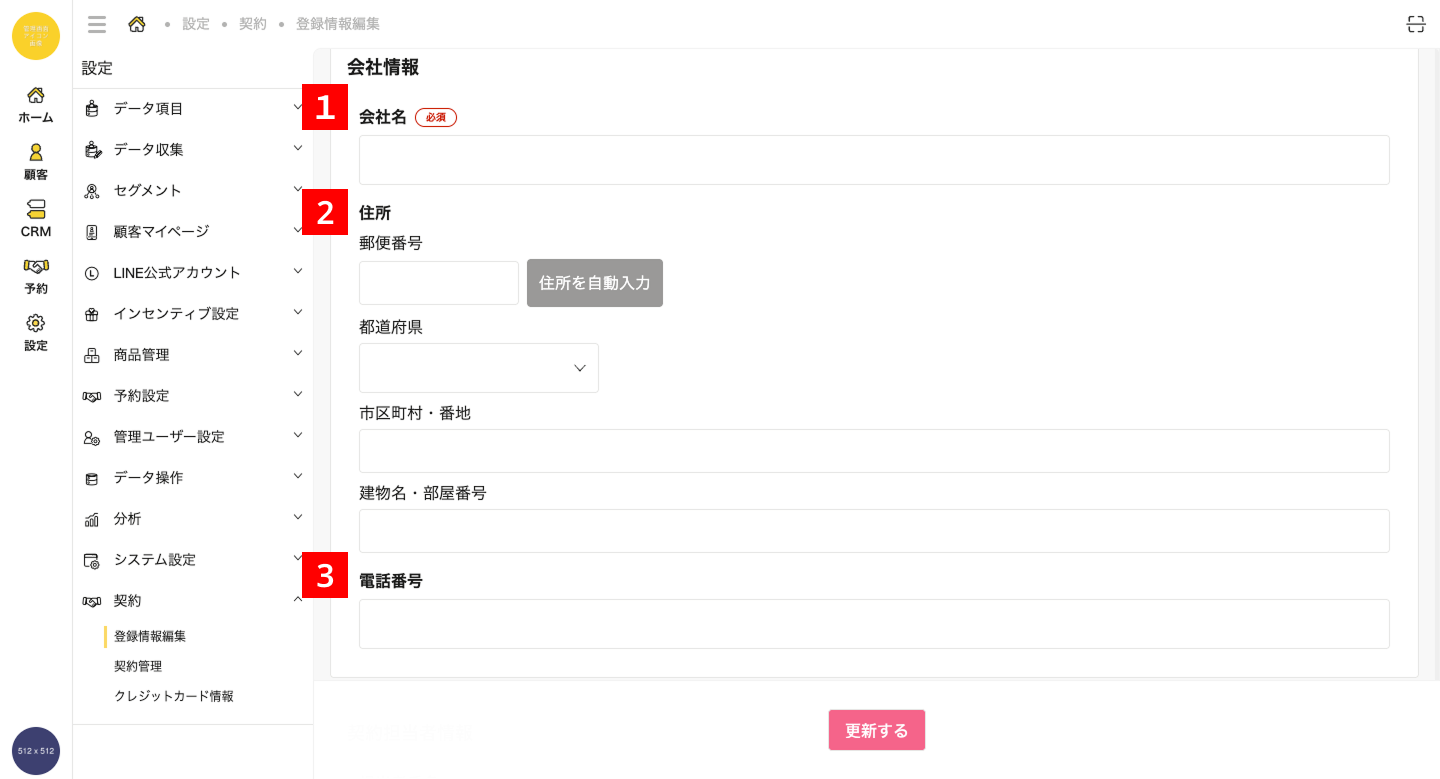This screenshot has width=1440, height=779.
Task: Open クレジットカード情報 submenu item
Action: point(174,696)
